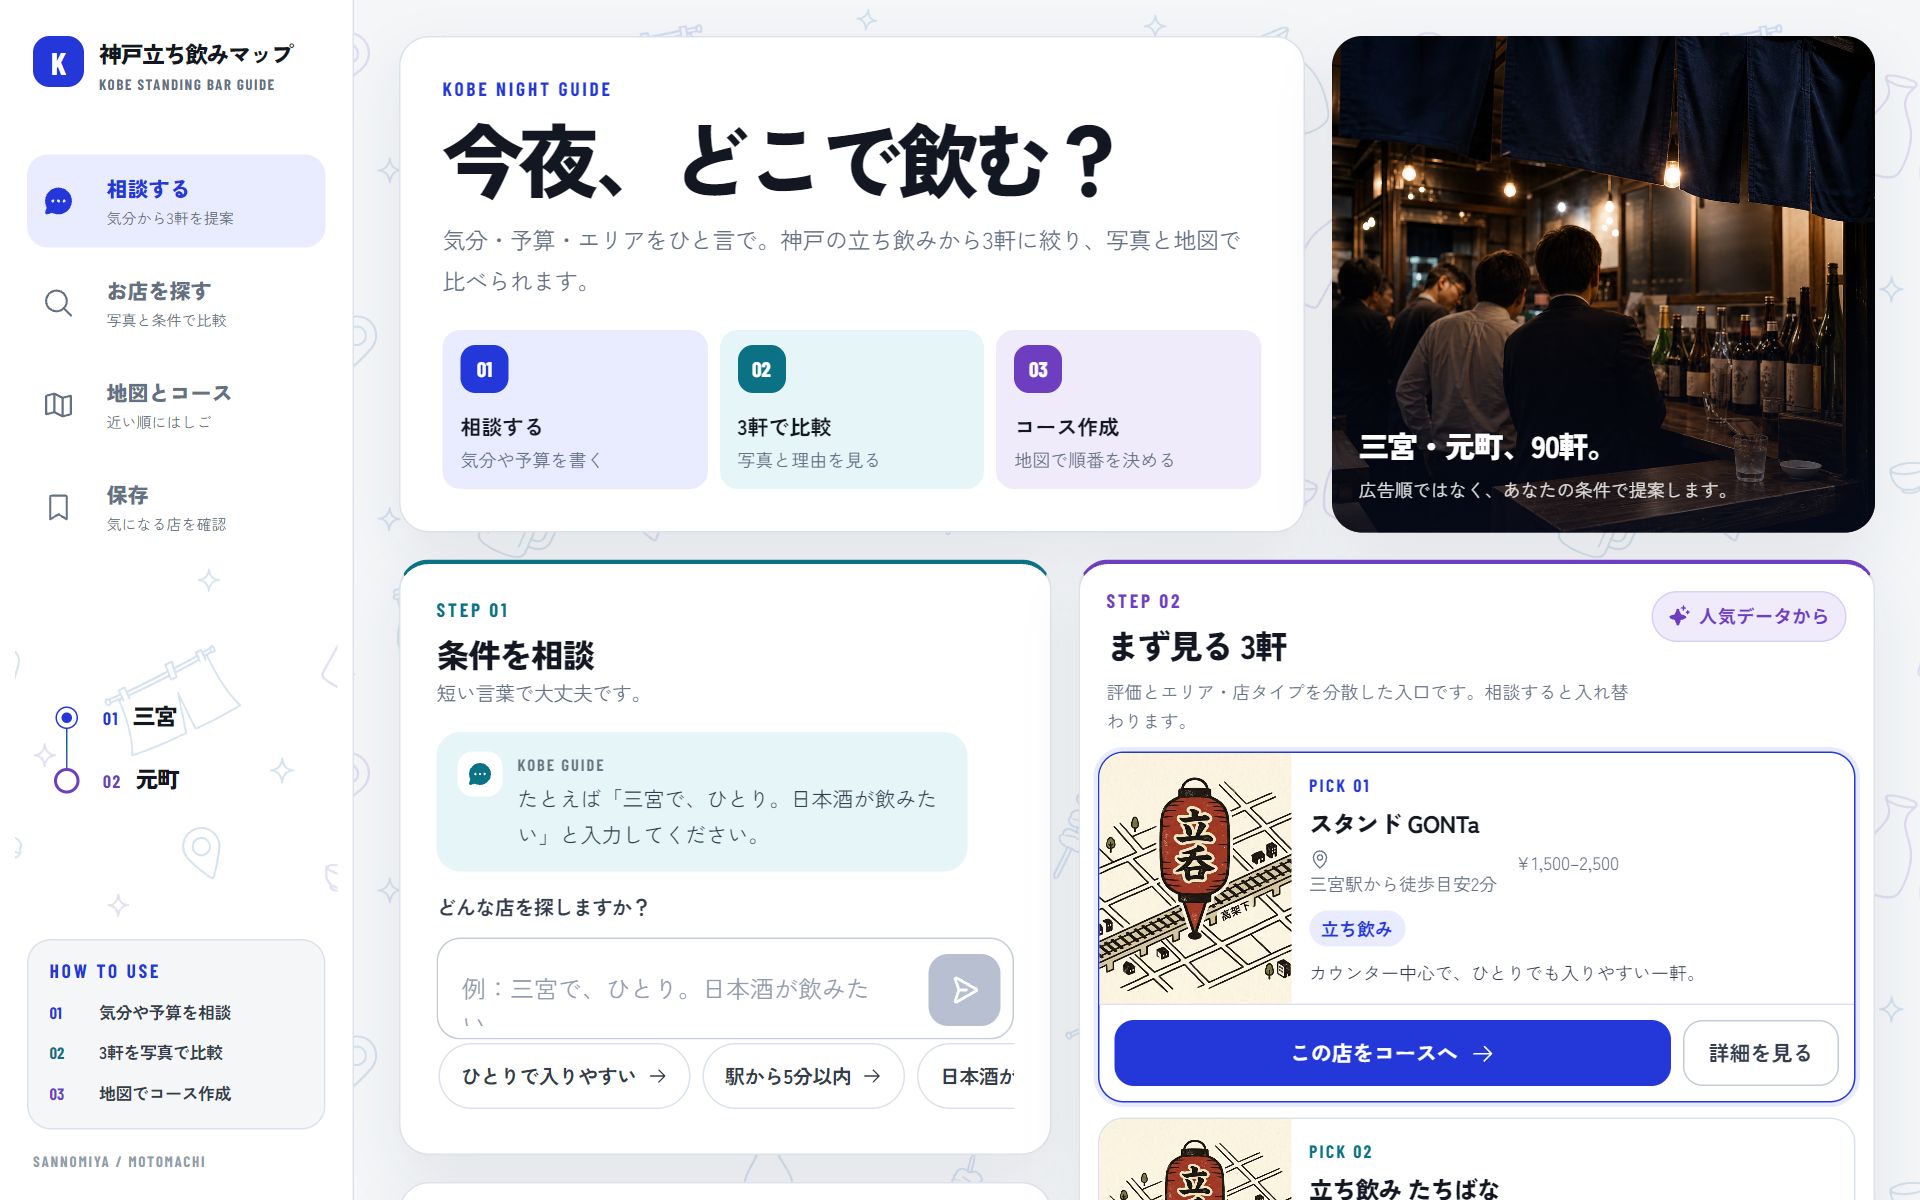
Task: Click arrow on ひとりで入りやすい chip
Action: pos(658,1076)
